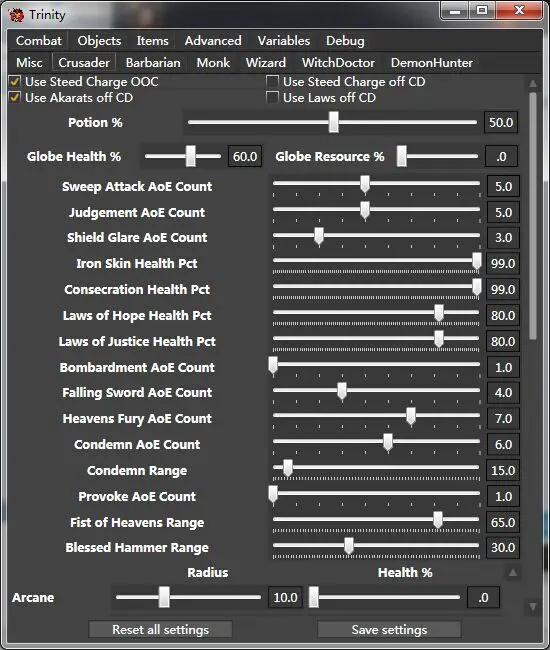The height and width of the screenshot is (650, 550).
Task: Click Blessed Hammer Range value 30.0
Action: 503,548
